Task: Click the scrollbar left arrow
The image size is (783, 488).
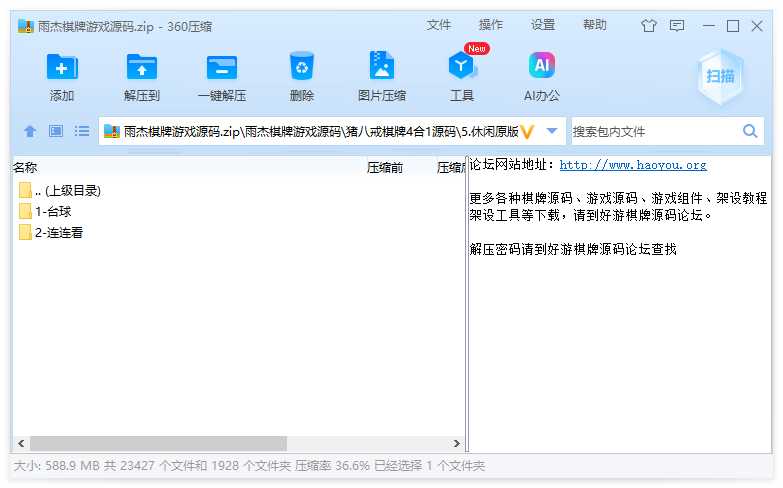Action: [21, 443]
